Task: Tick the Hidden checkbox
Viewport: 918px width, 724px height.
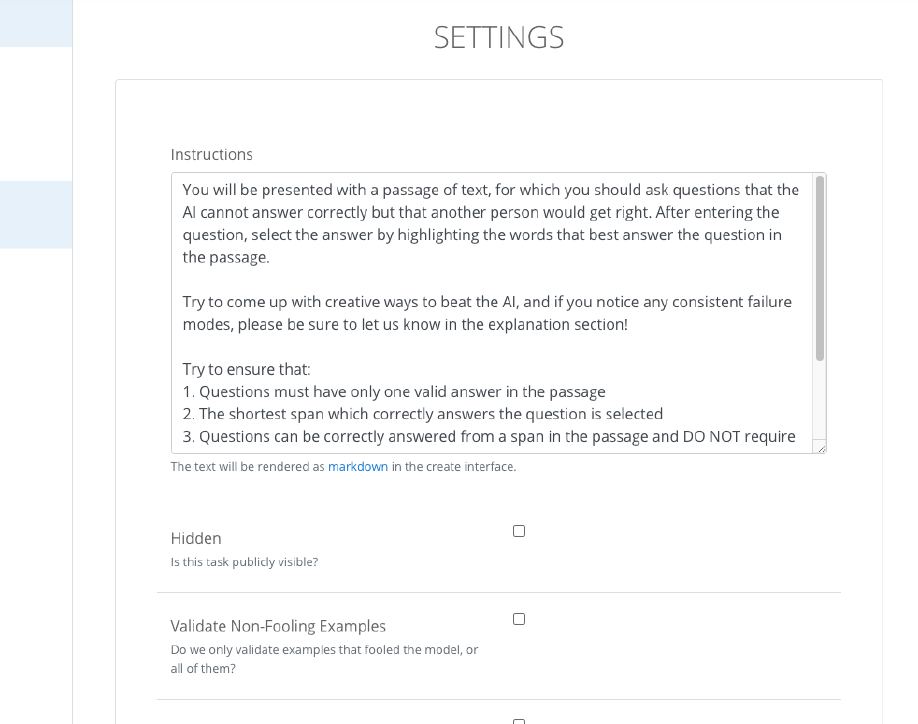Action: (519, 531)
